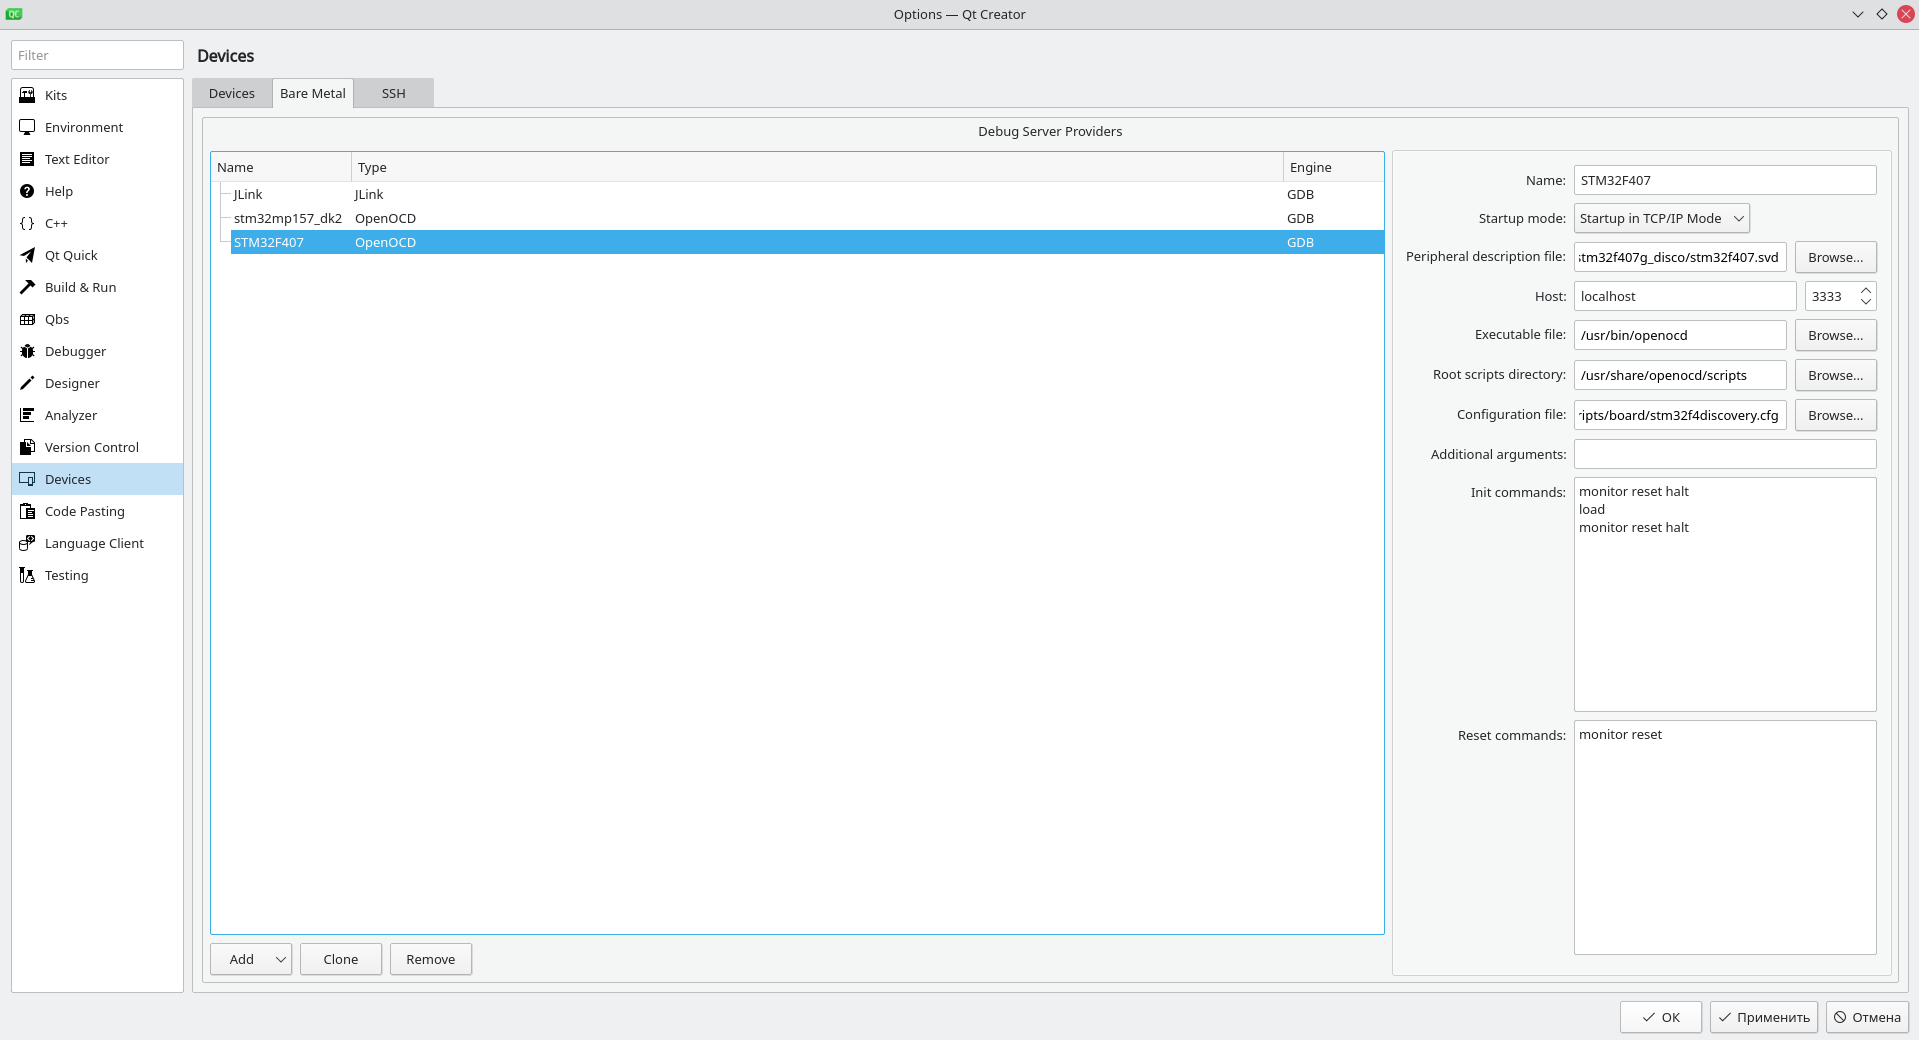Confirm with the OK button
The width and height of the screenshot is (1919, 1040).
pos(1660,1017)
